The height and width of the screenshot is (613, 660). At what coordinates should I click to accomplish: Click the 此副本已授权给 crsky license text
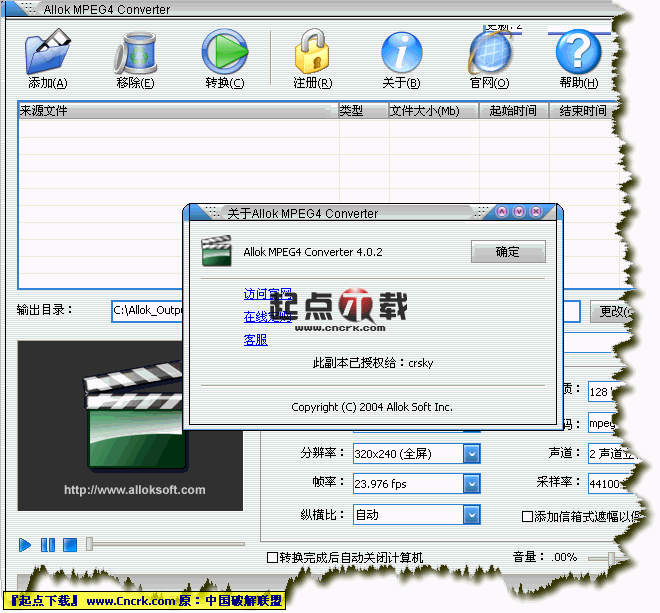point(373,362)
